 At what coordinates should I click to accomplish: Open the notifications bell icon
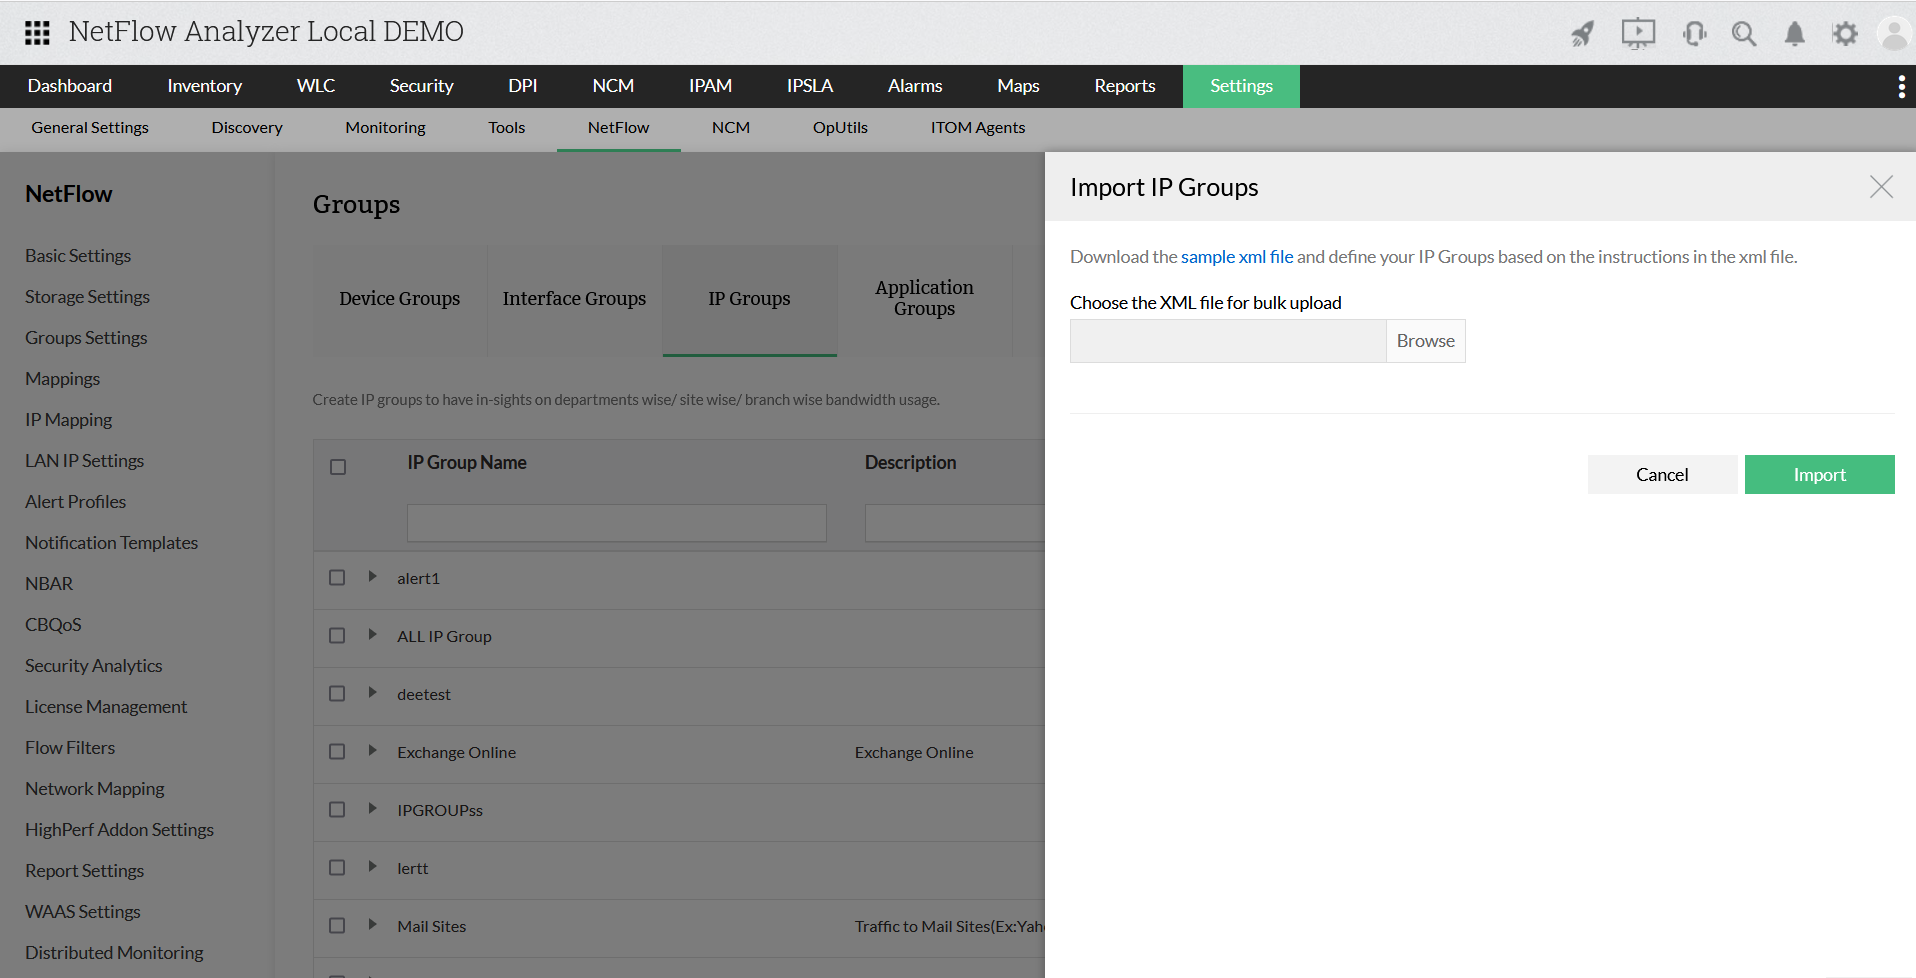pos(1794,34)
